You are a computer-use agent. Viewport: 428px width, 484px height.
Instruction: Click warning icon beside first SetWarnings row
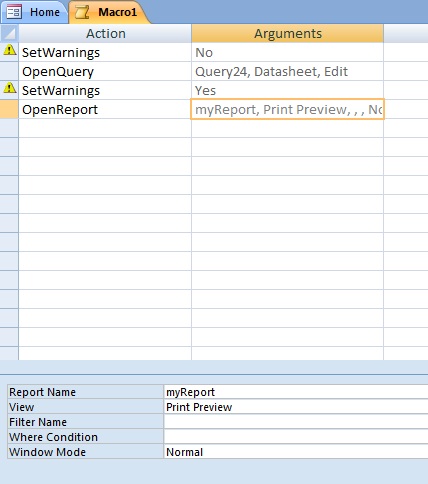pos(10,50)
